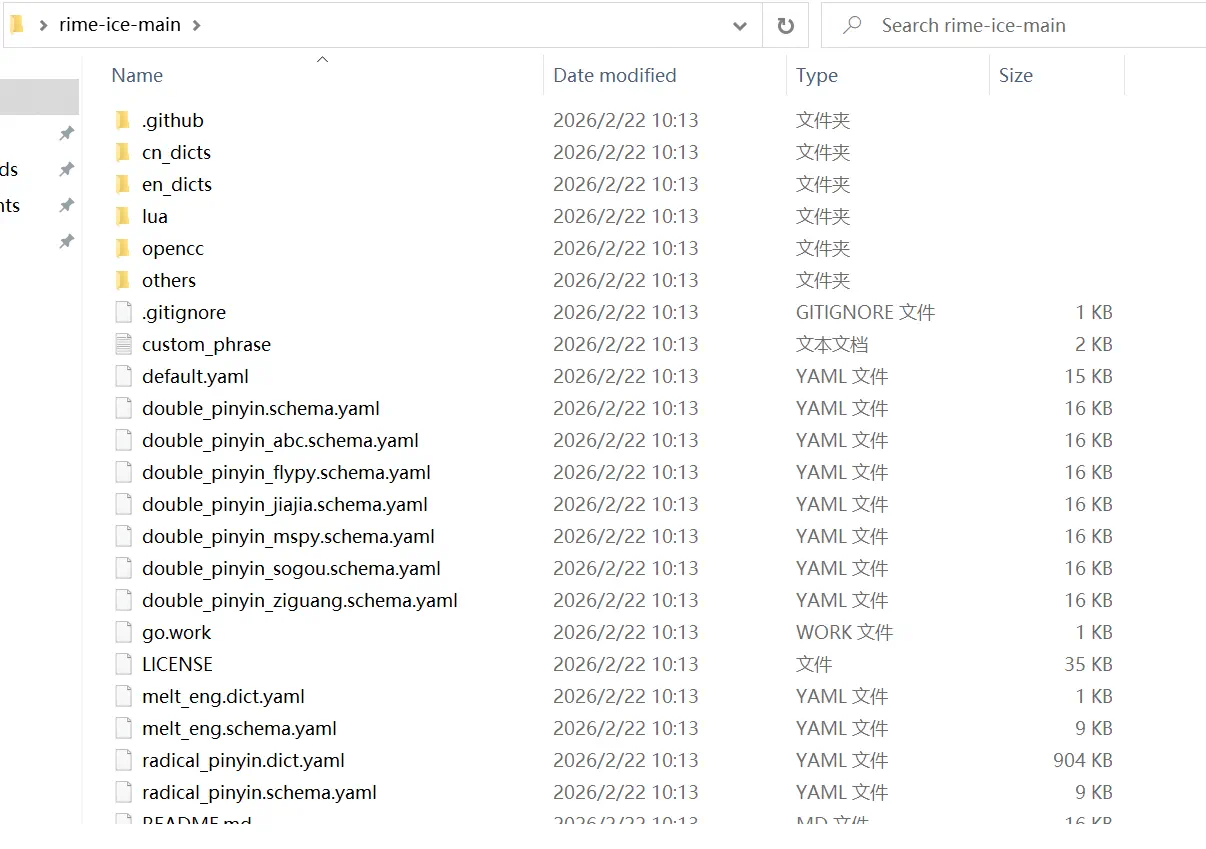This screenshot has width=1206, height=849.
Task: Click the rime-ice-main breadcrumb in address bar
Action: (x=120, y=25)
